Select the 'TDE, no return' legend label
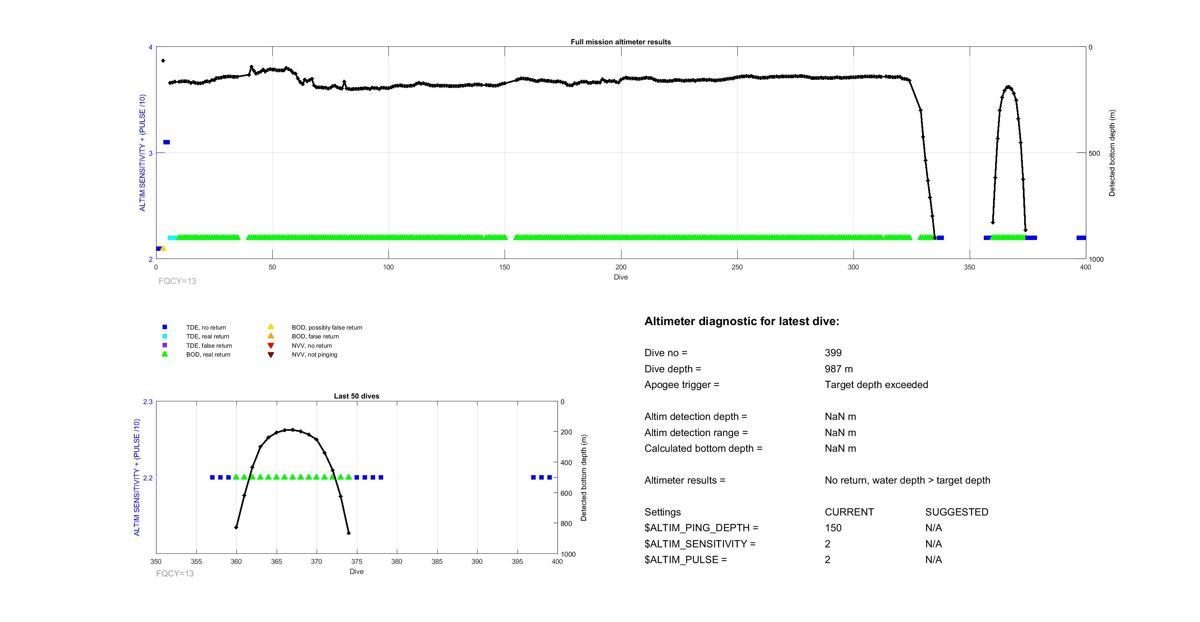 tap(206, 327)
